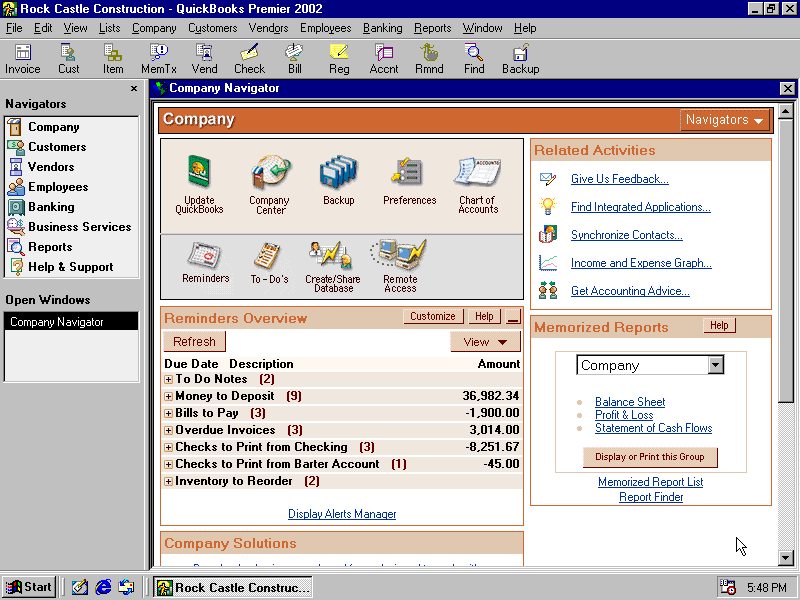This screenshot has height=600, width=800.
Task: Click the Customize button
Action: coord(433,316)
